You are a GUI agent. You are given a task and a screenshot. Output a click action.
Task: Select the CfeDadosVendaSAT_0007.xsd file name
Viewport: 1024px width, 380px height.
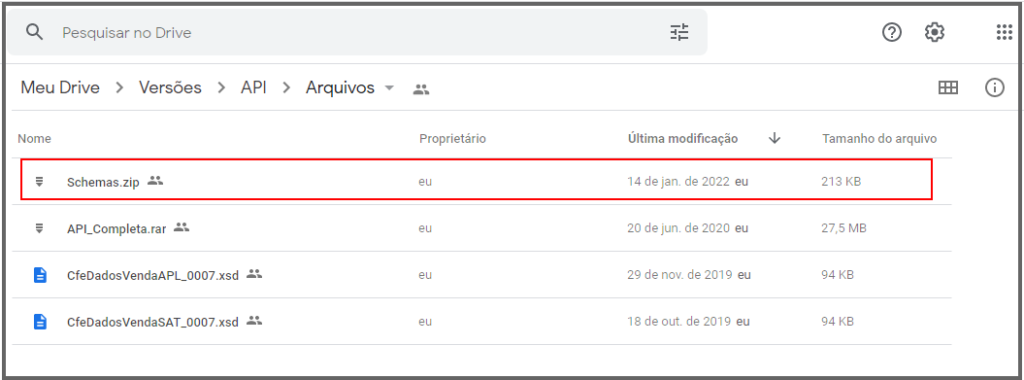coord(153,322)
